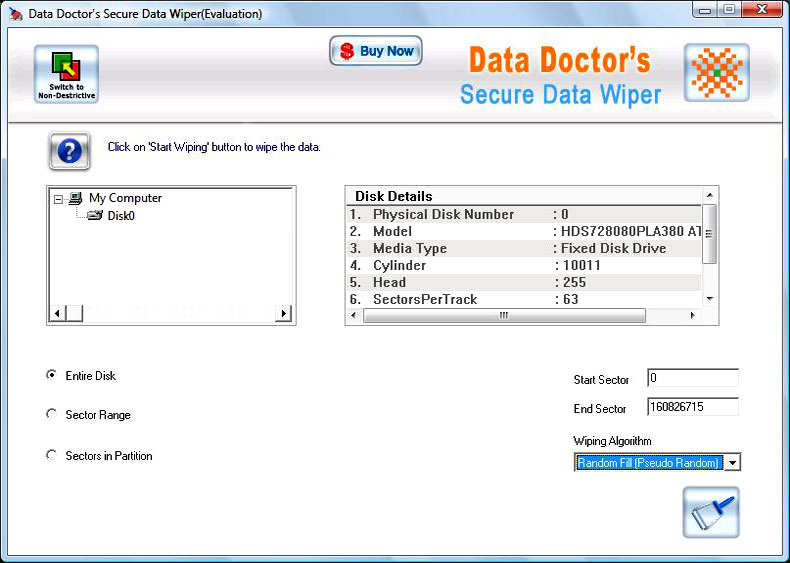This screenshot has height=563, width=790.
Task: Click the app icon in title bar
Action: pyautogui.click(x=16, y=14)
